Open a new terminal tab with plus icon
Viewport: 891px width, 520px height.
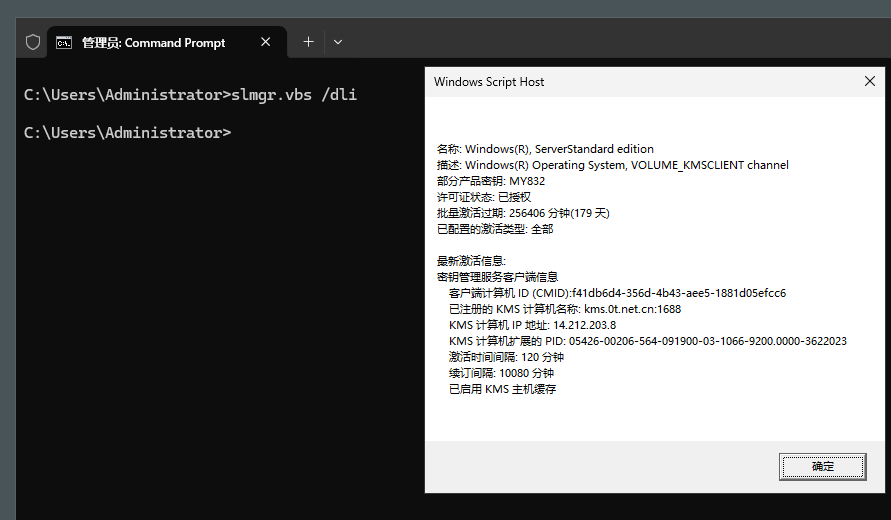click(308, 42)
